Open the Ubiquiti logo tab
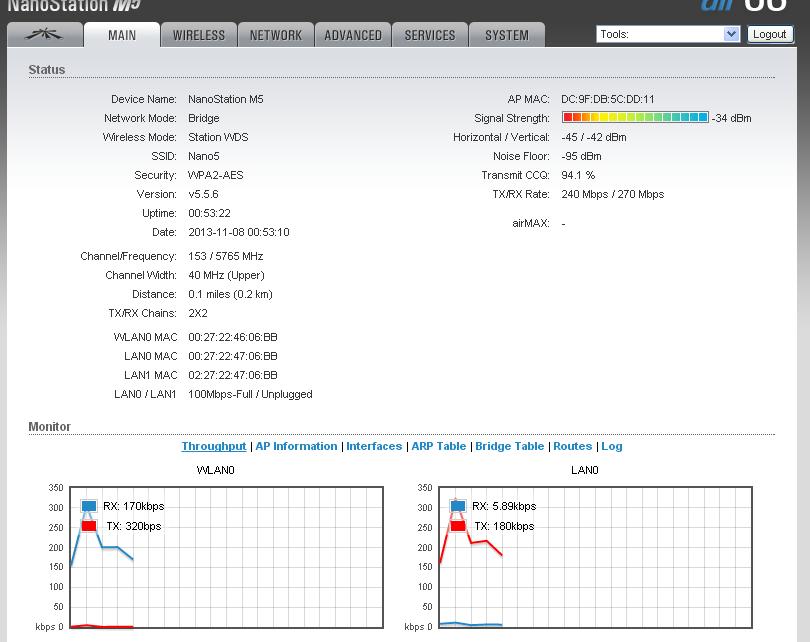This screenshot has width=810, height=642. tap(45, 35)
